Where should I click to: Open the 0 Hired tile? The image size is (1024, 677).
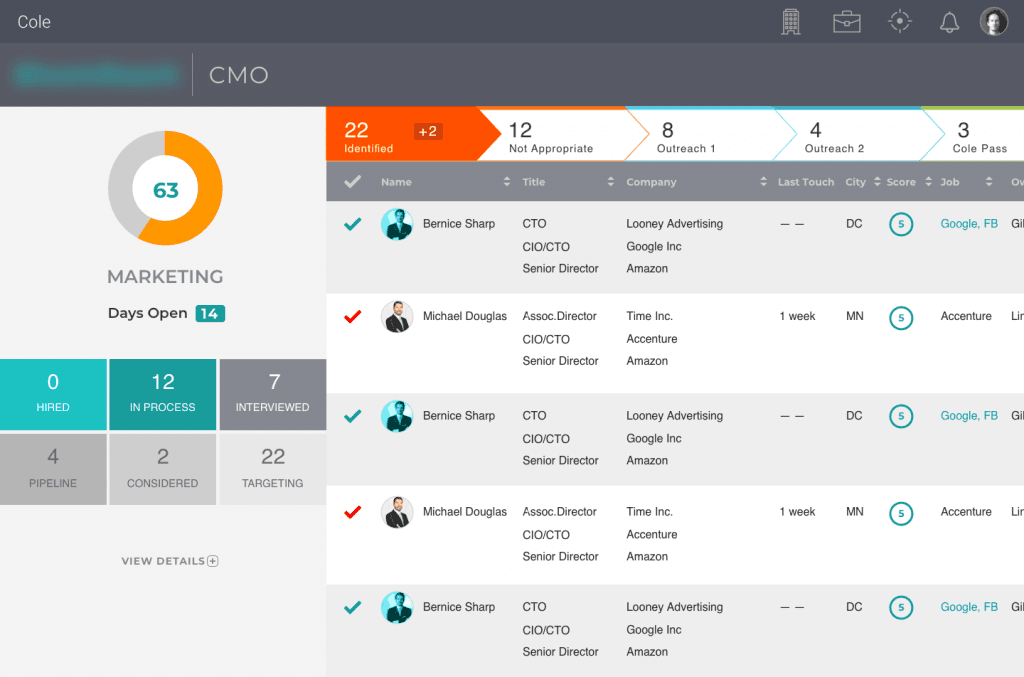click(53, 394)
